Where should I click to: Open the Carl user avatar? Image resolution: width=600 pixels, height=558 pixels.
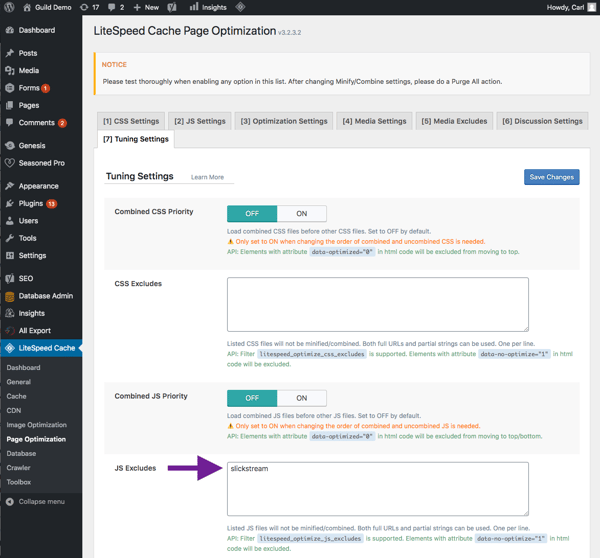point(592,7)
